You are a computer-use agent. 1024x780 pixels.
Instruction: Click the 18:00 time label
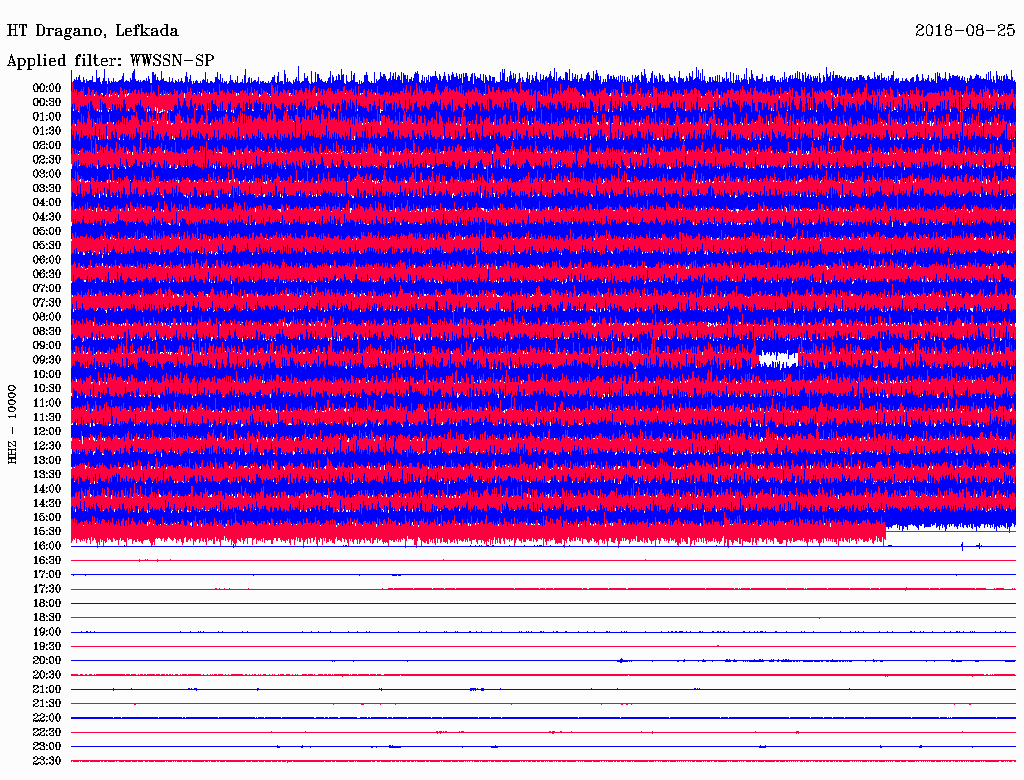(x=47, y=604)
